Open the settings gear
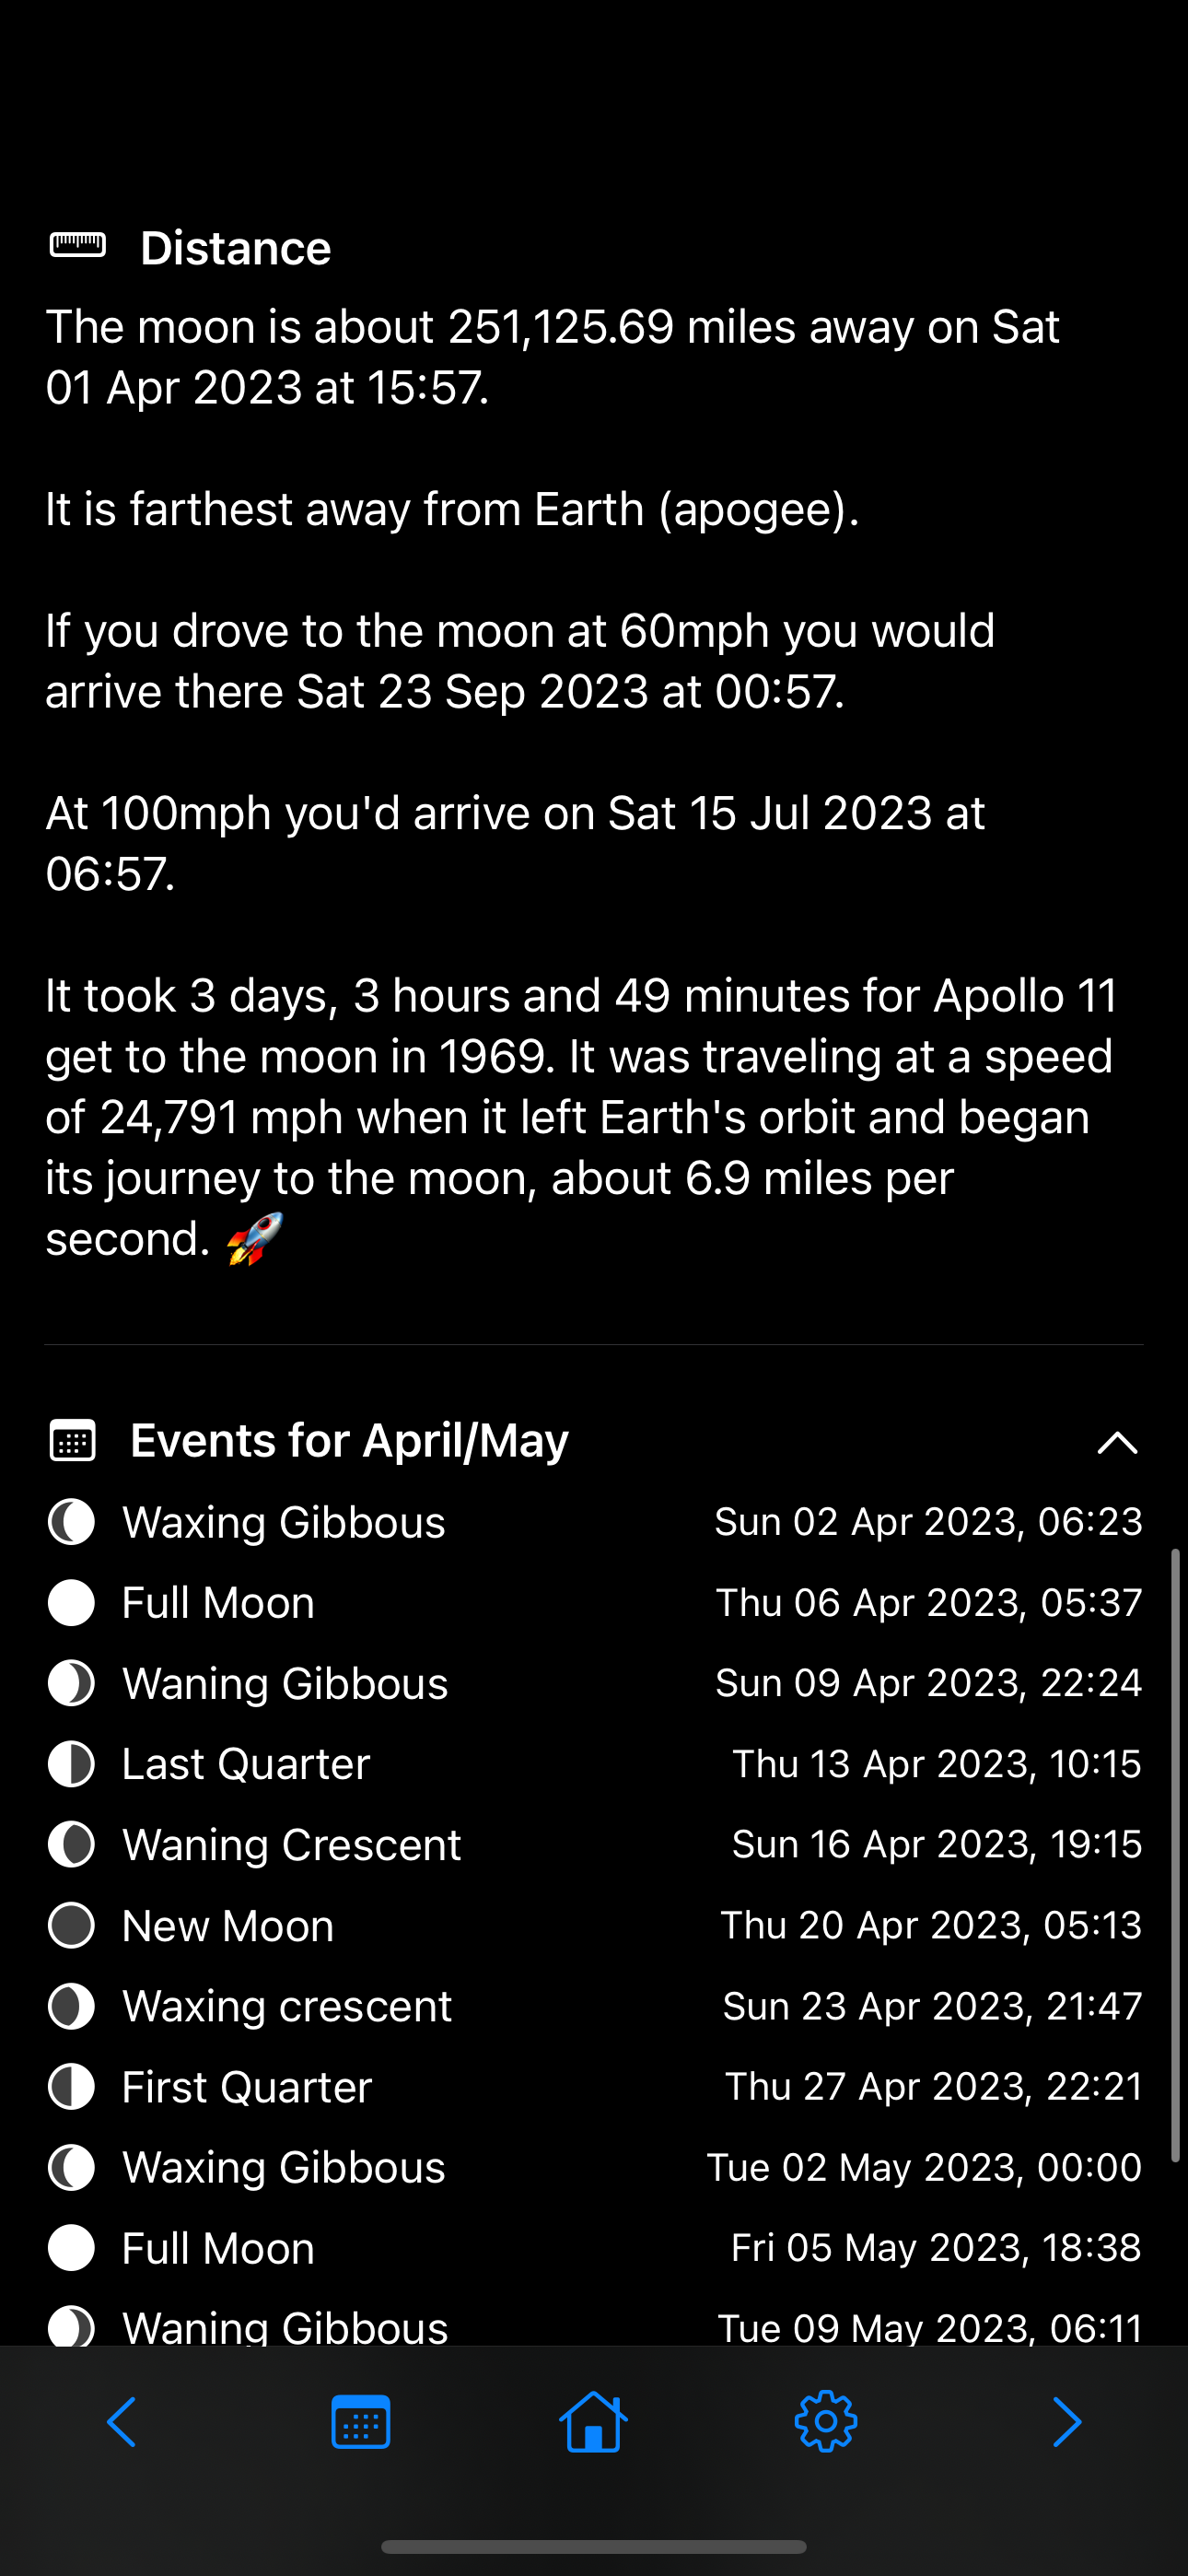Viewport: 1188px width, 2576px height. click(x=826, y=2421)
